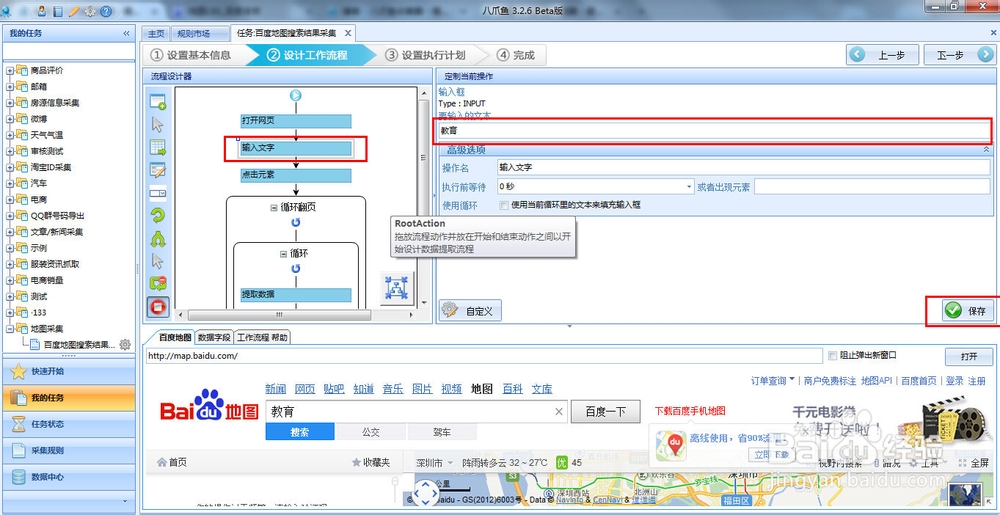Click the 百度一下 search button
Viewport: 1000px width, 515px height.
(605, 412)
